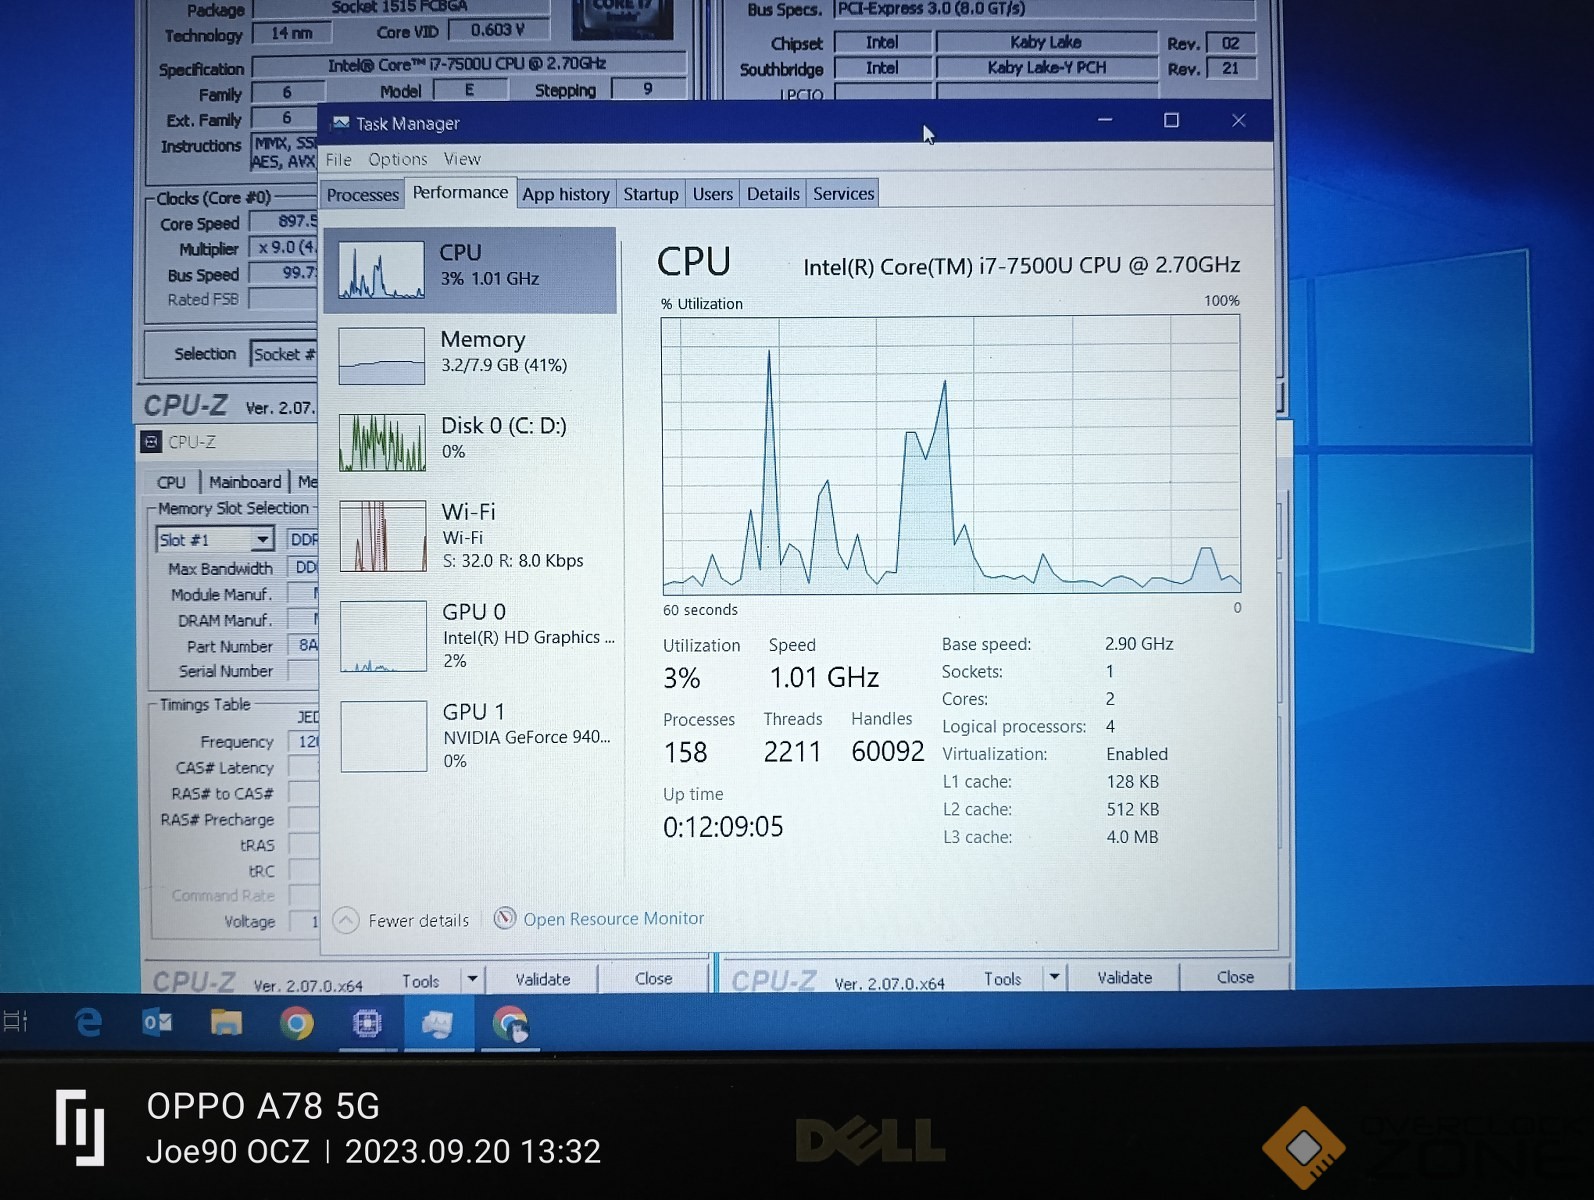Click Close in the left CPU-Z window
The height and width of the screenshot is (1200, 1594).
[x=654, y=979]
